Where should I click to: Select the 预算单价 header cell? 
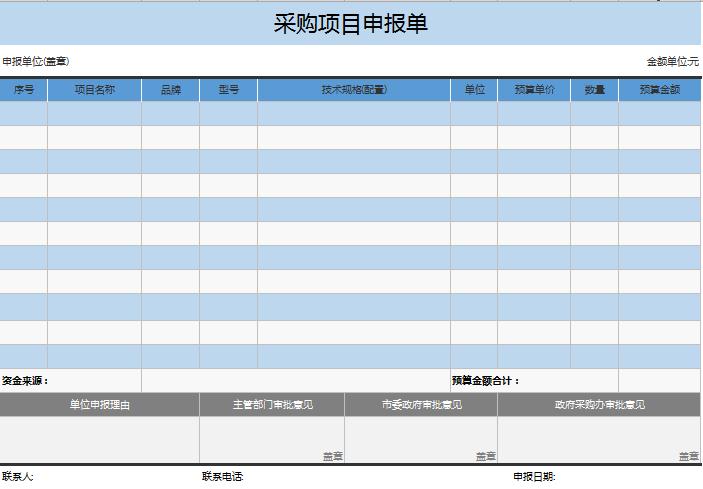[534, 90]
